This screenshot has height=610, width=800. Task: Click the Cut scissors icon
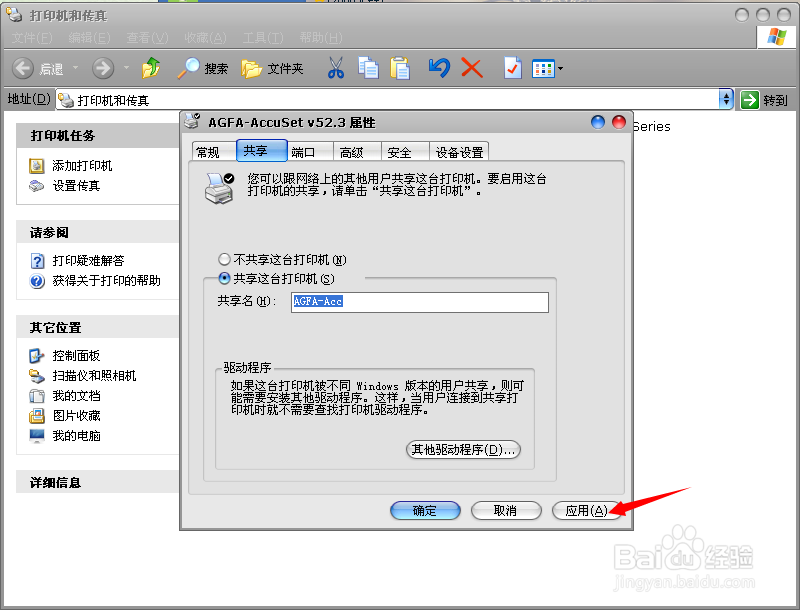335,68
